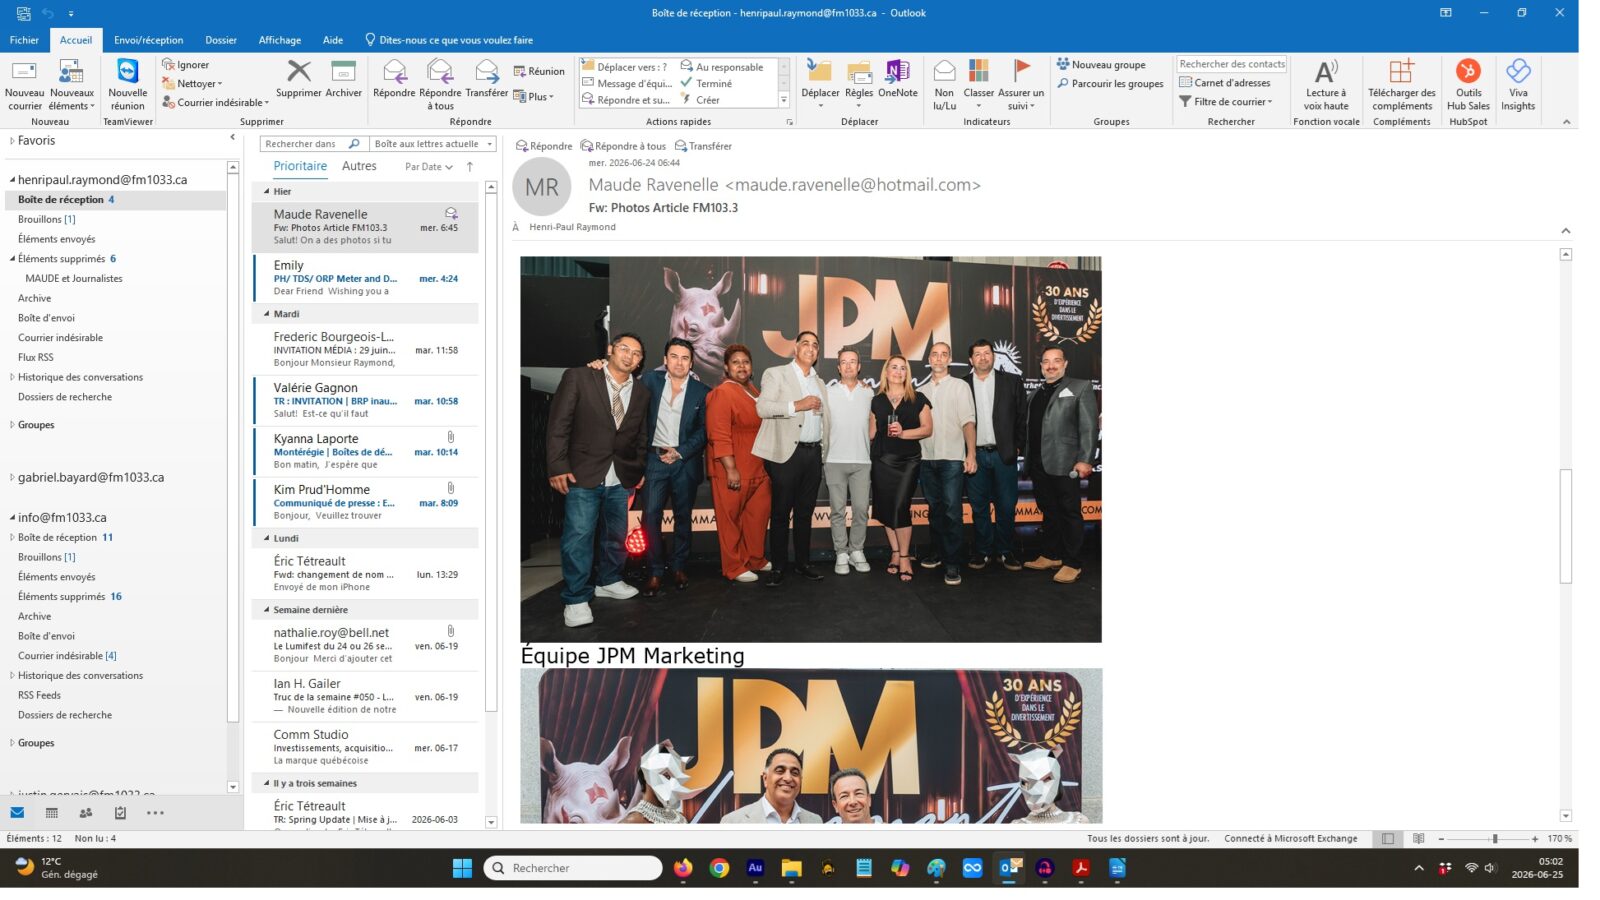Open Courrier indésirable dropdown in ribbon
1600x900 pixels.
click(215, 102)
